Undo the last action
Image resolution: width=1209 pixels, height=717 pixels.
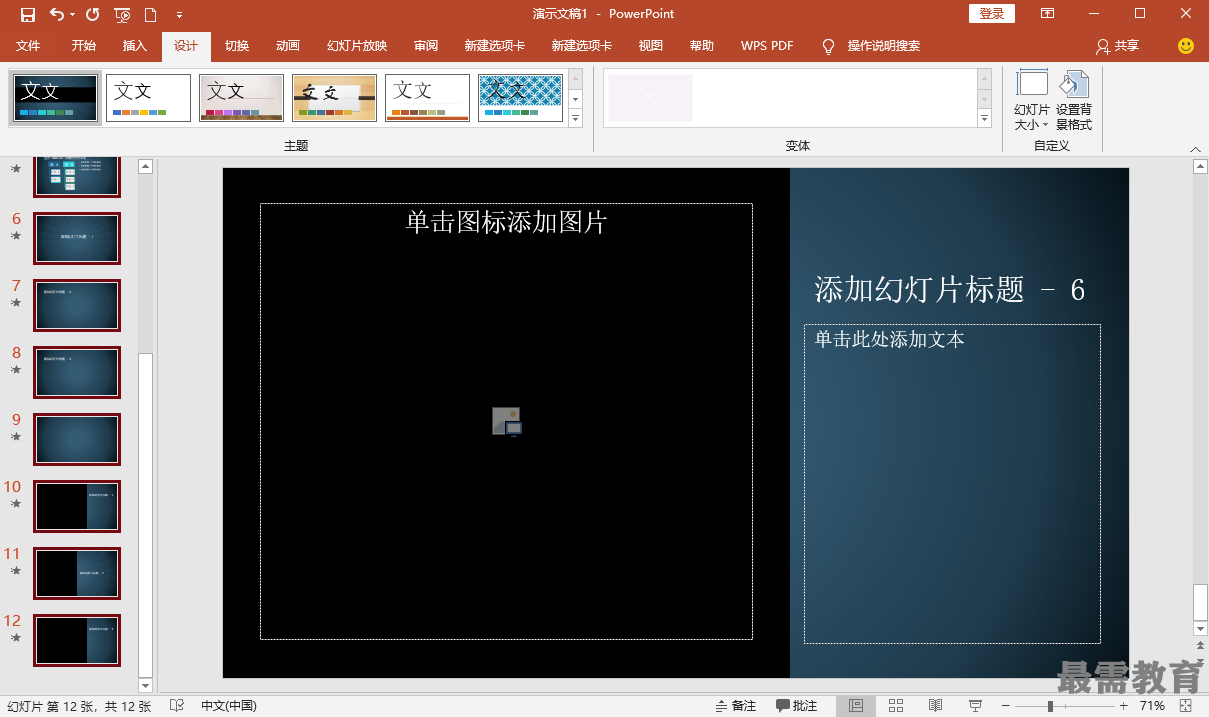point(56,15)
